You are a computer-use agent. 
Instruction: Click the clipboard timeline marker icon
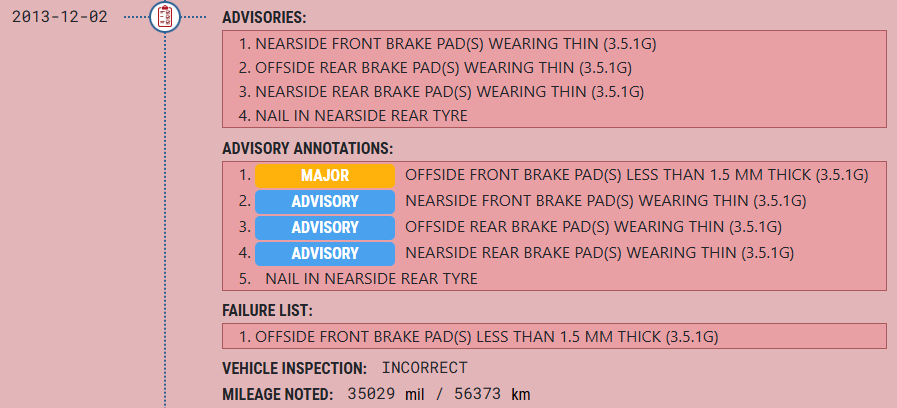[x=165, y=17]
